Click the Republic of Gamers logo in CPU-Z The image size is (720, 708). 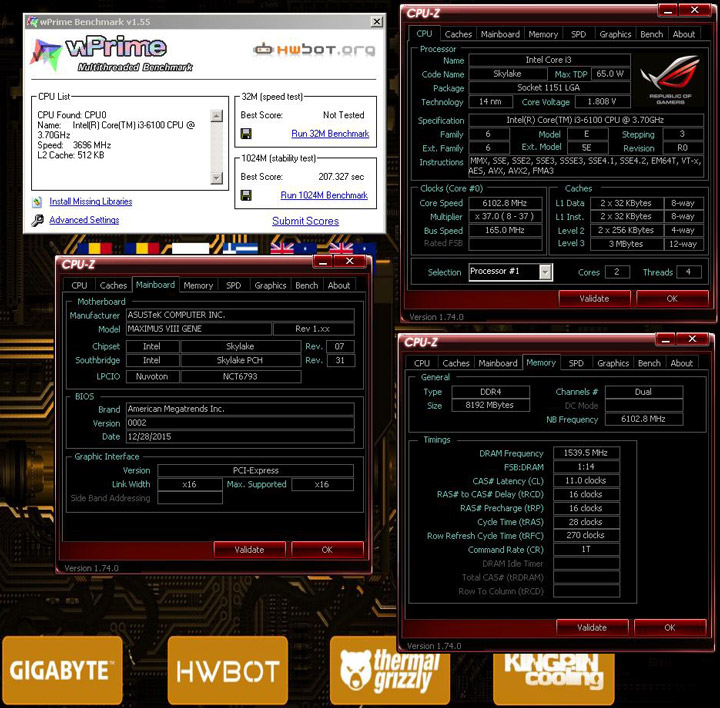pyautogui.click(x=670, y=79)
